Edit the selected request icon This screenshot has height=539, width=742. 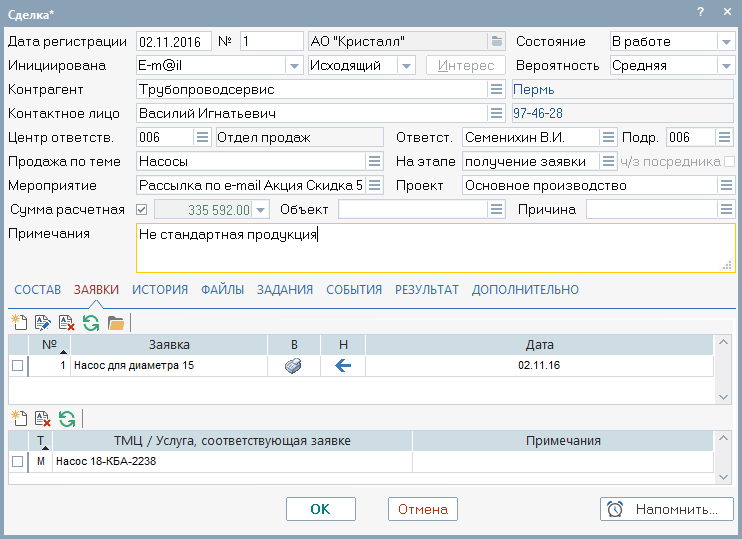43,323
